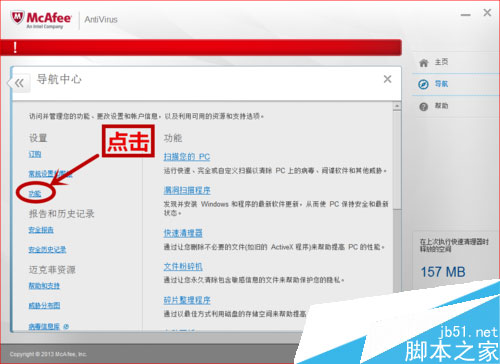The height and width of the screenshot is (364, 500).
Task: Close the 导航中心 panel with X
Action: click(x=387, y=79)
